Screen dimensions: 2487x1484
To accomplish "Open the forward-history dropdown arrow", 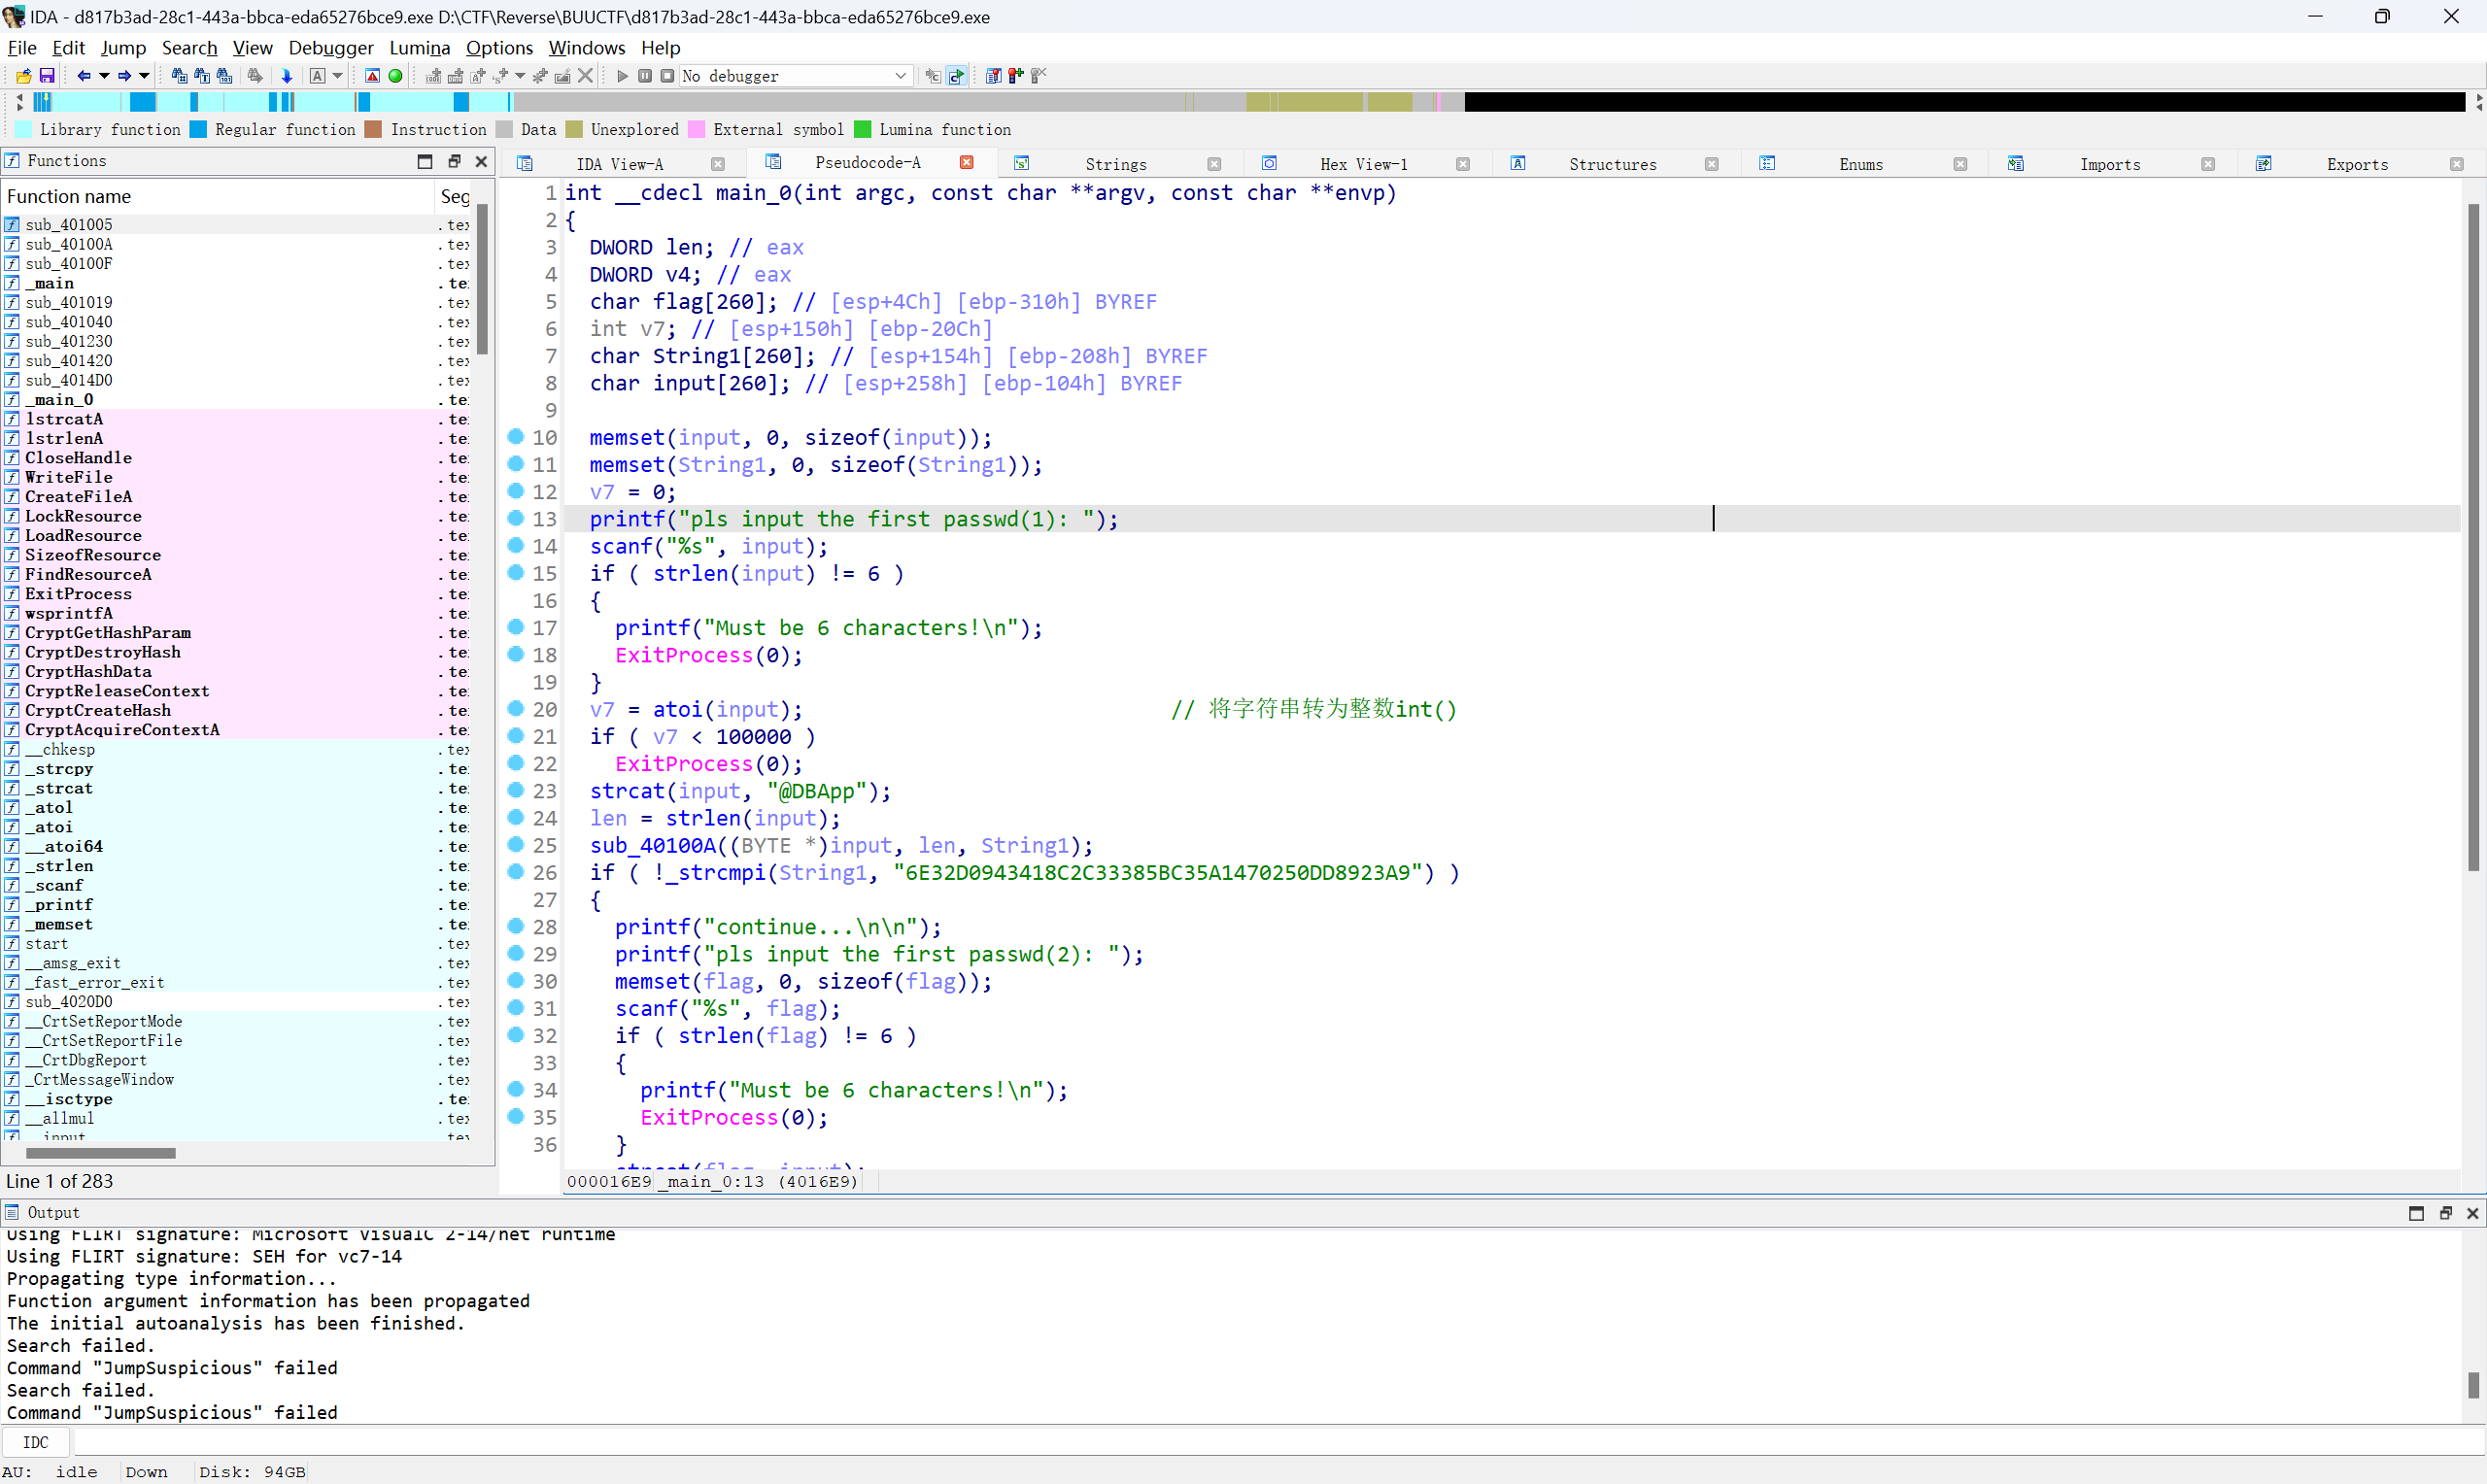I will click(x=144, y=76).
